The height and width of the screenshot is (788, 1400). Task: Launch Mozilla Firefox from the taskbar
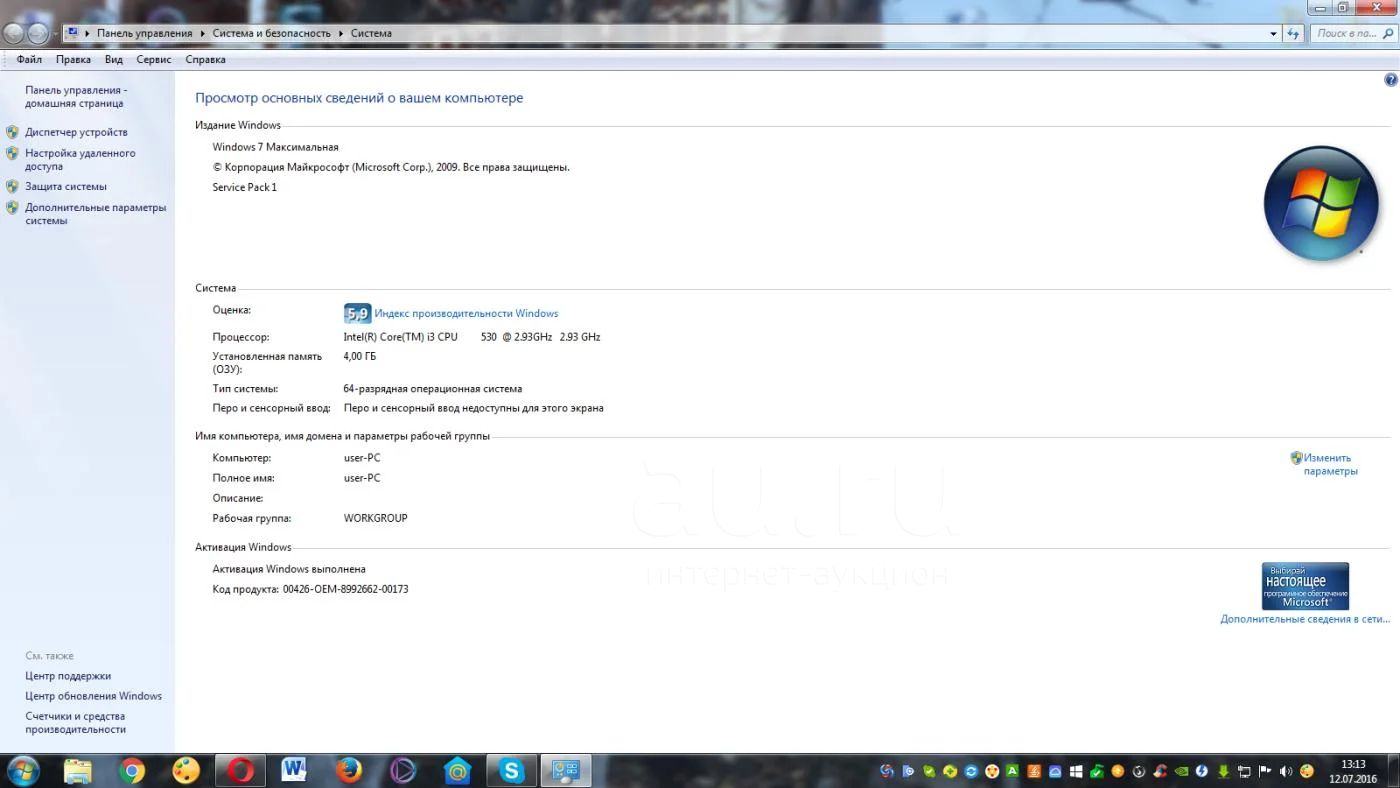[x=348, y=771]
